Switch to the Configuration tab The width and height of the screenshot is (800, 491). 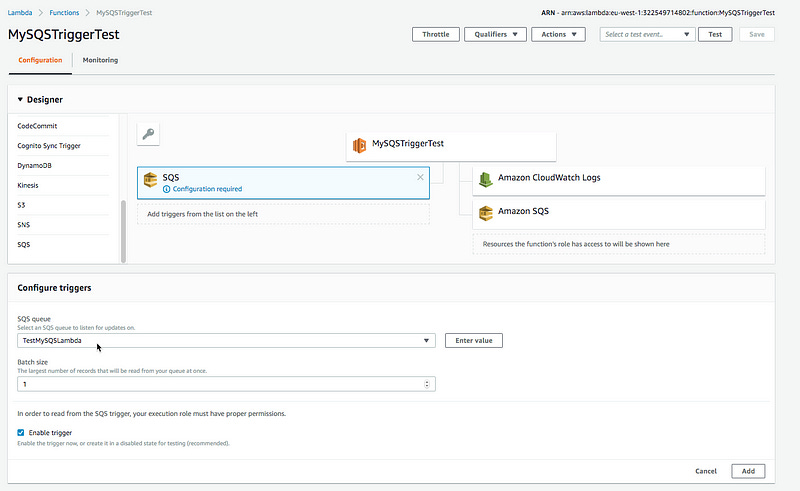(40, 60)
